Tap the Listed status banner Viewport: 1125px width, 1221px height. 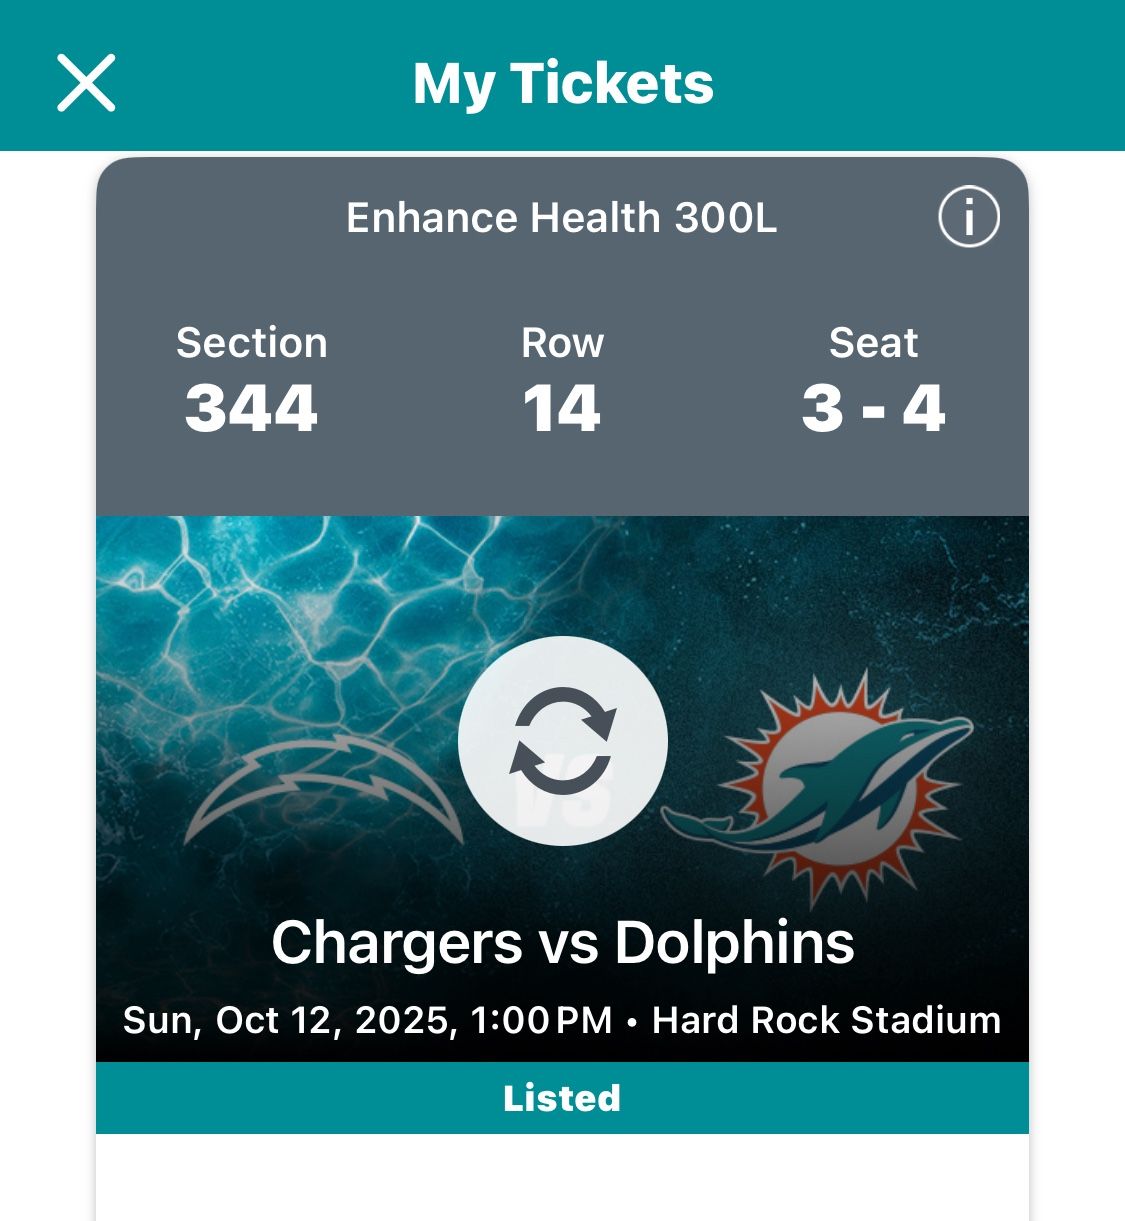562,1098
